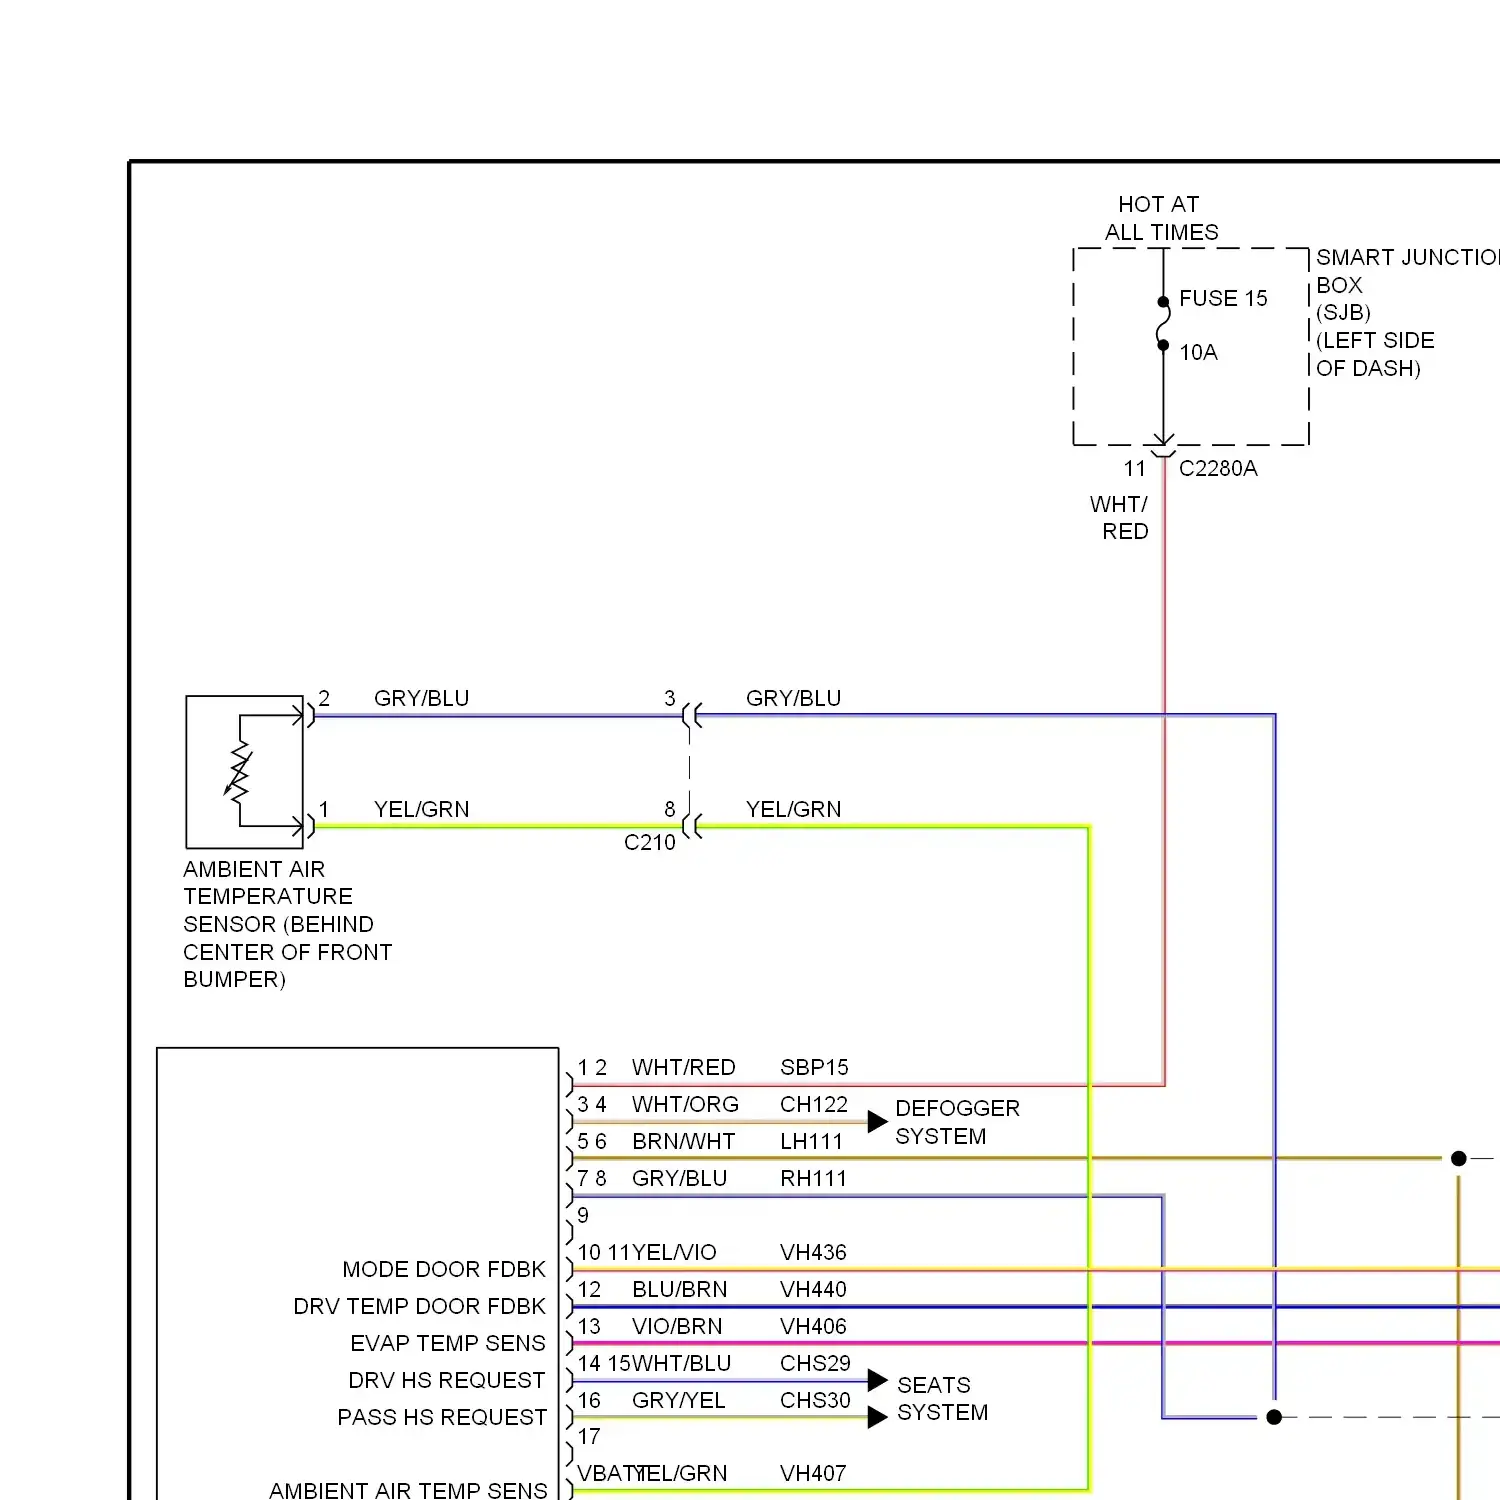Click the C210 connector label

(x=650, y=843)
